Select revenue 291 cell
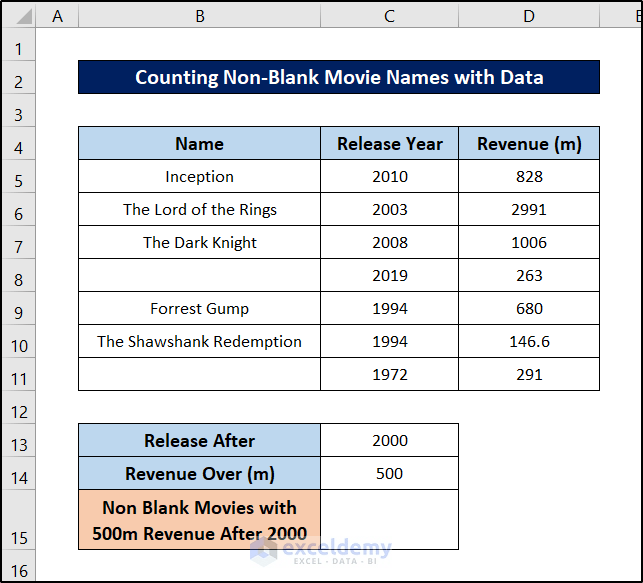This screenshot has height=583, width=643. pyautogui.click(x=529, y=374)
